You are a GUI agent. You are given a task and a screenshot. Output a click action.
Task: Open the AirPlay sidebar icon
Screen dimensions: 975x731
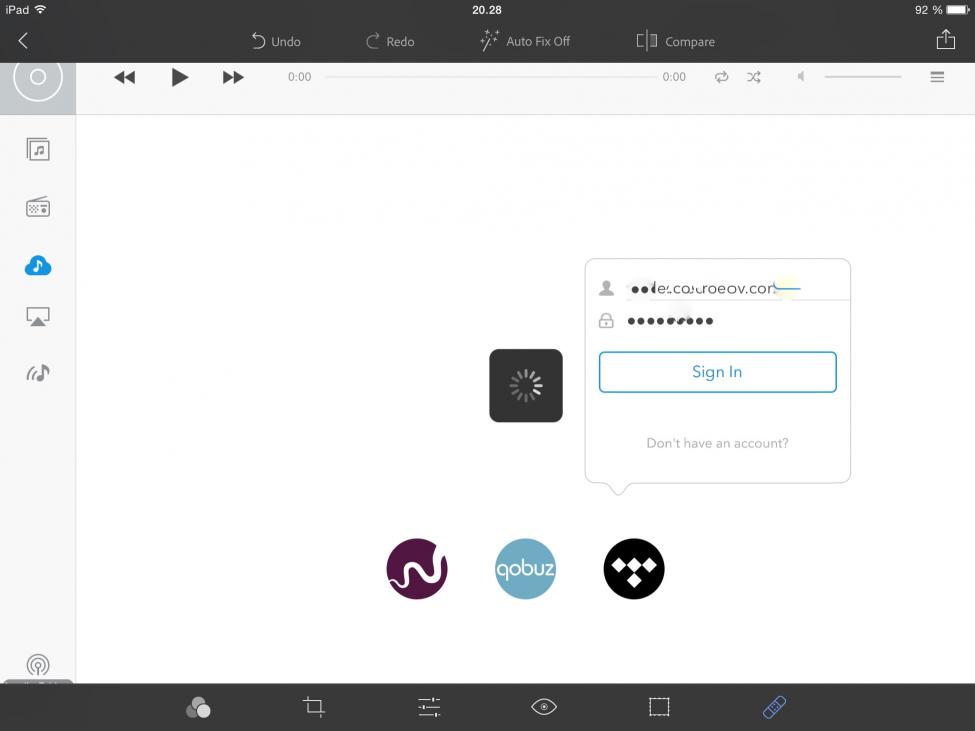click(38, 316)
